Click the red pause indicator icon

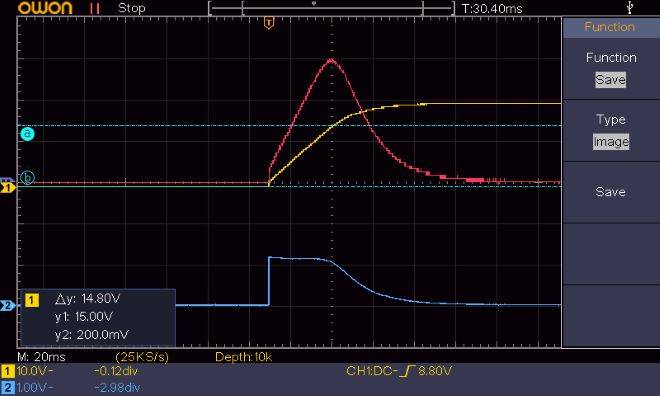(95, 8)
